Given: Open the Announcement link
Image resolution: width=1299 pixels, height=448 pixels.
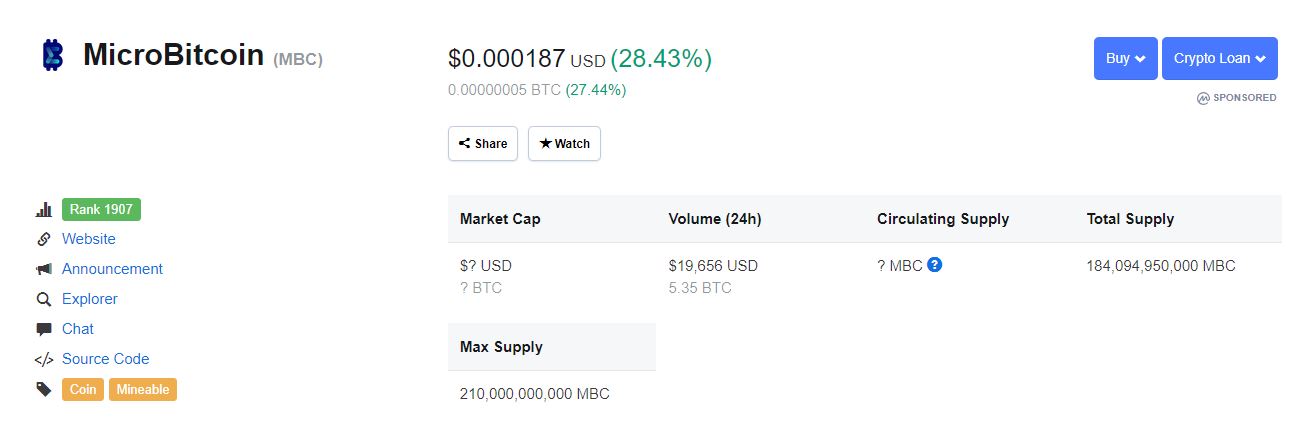Looking at the screenshot, I should 112,269.
